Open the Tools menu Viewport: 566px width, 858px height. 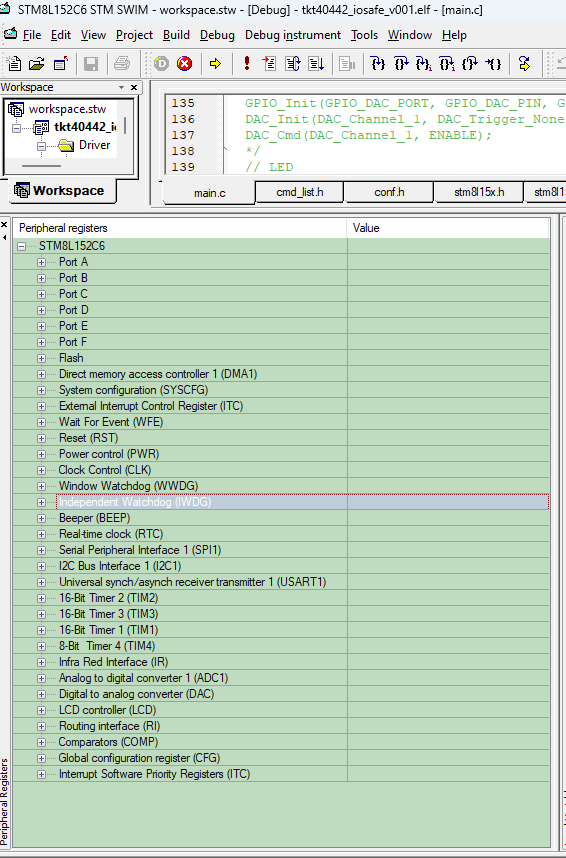pos(365,35)
